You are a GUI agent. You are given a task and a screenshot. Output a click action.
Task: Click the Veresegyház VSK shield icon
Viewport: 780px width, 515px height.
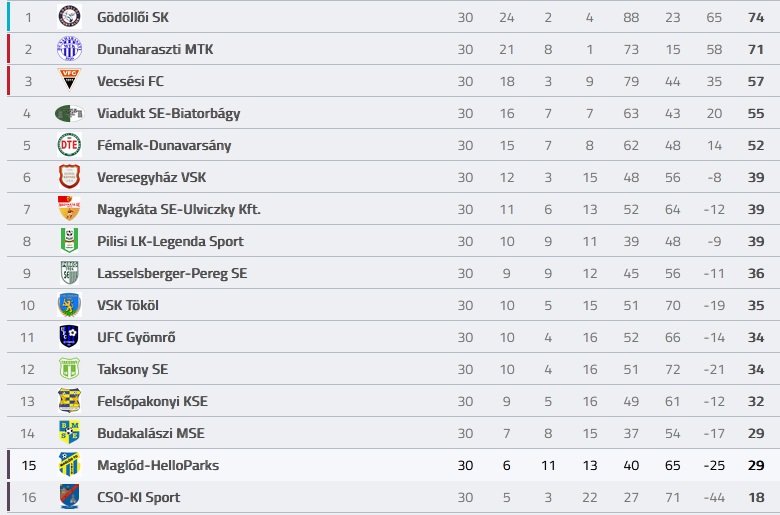[x=69, y=177]
